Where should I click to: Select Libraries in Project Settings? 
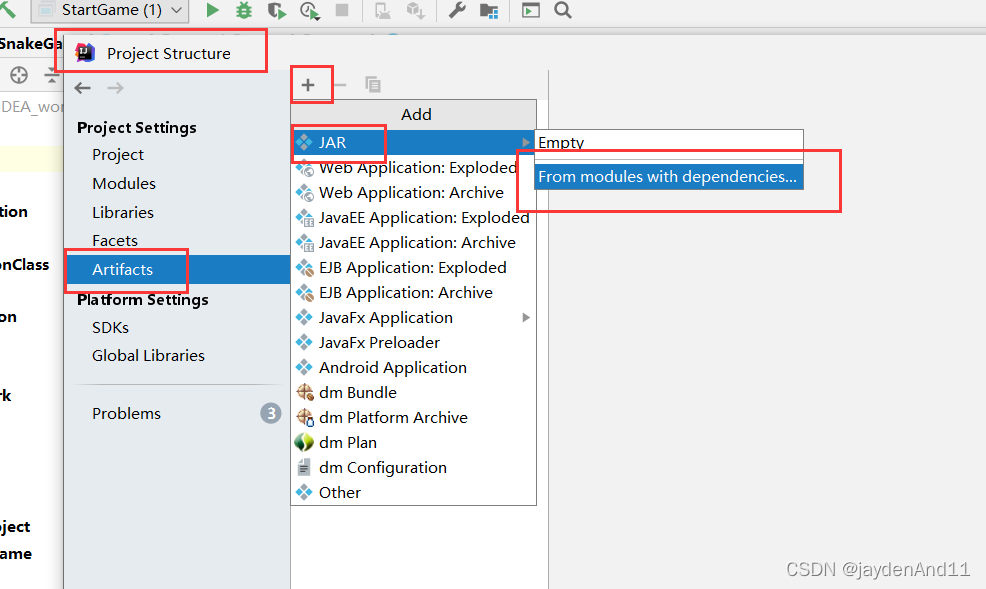click(123, 212)
